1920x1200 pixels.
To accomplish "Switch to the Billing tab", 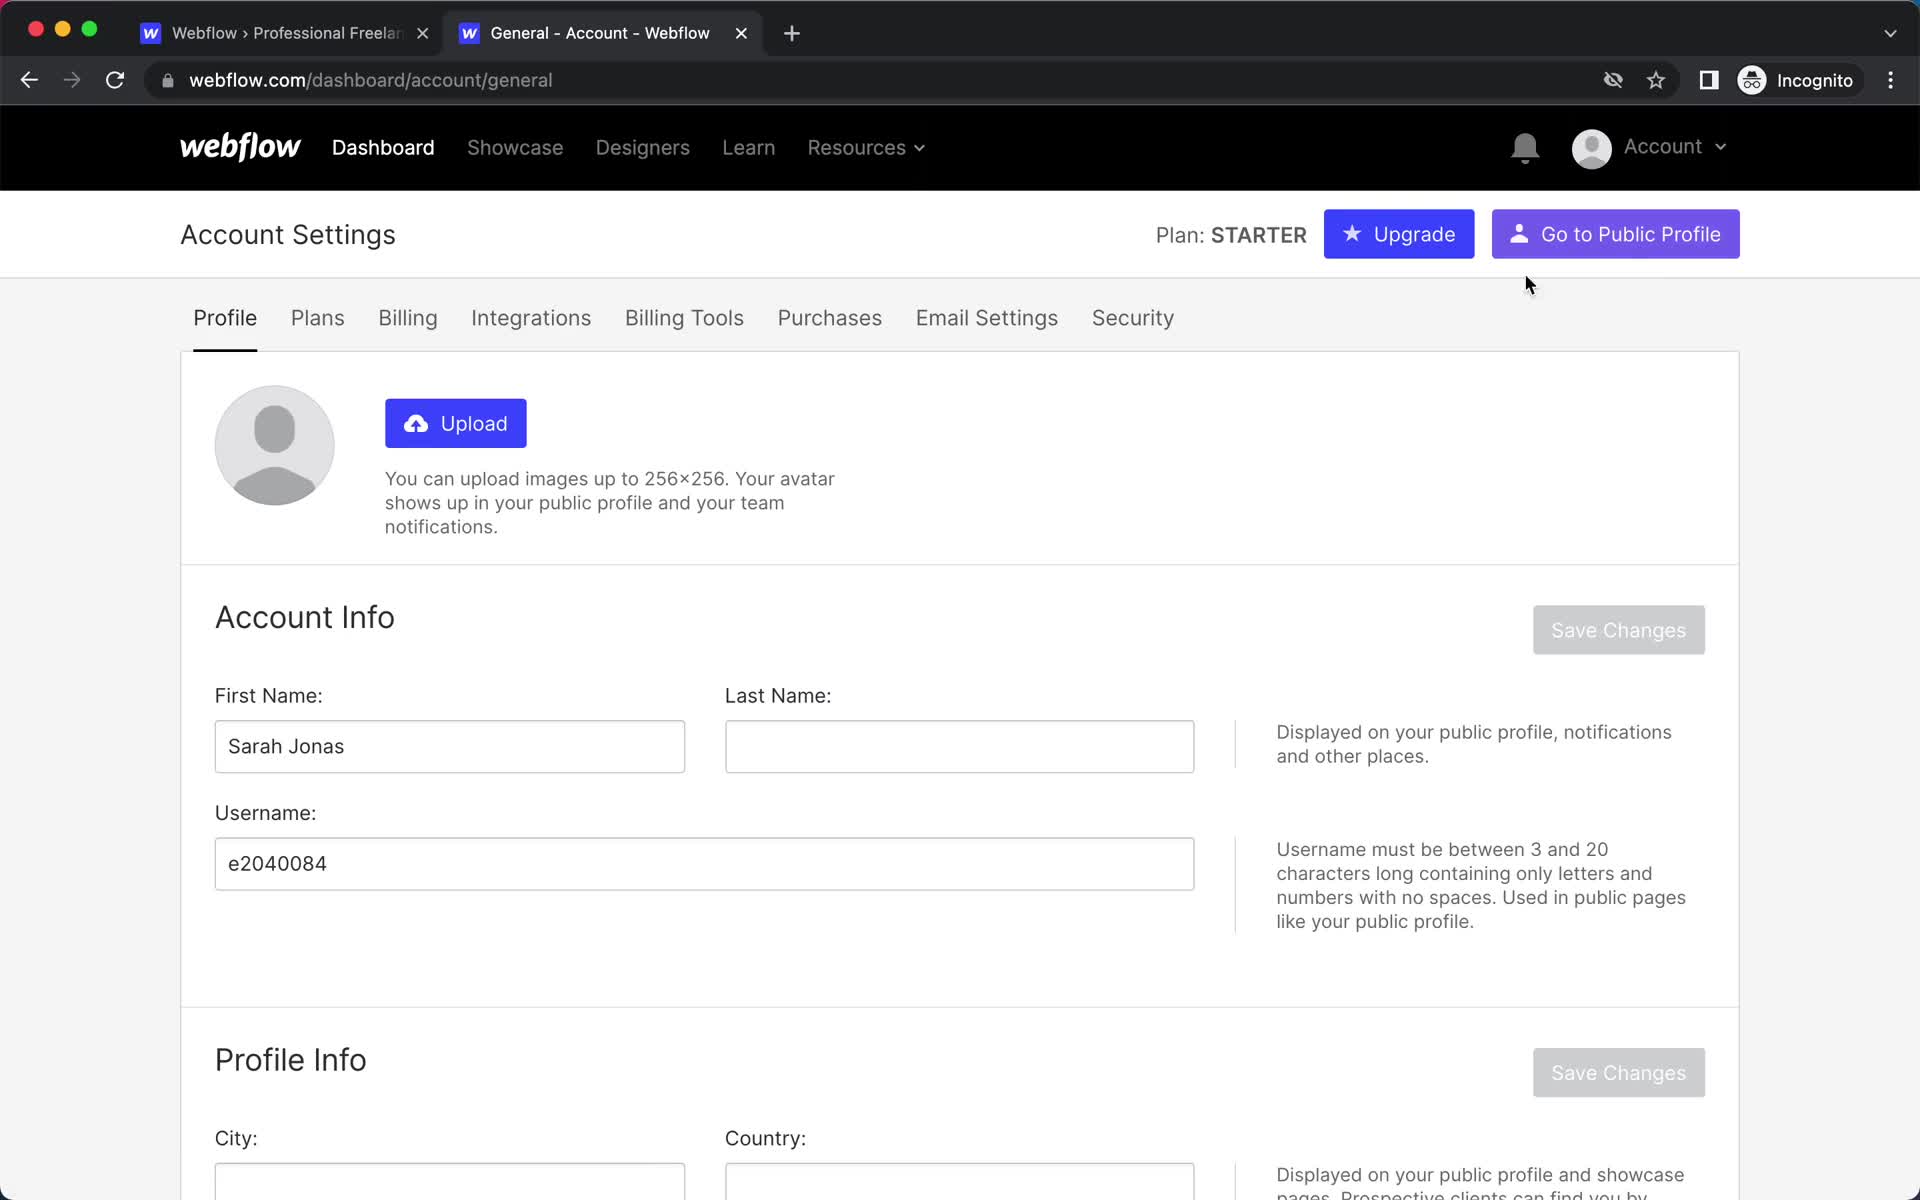I will point(408,318).
